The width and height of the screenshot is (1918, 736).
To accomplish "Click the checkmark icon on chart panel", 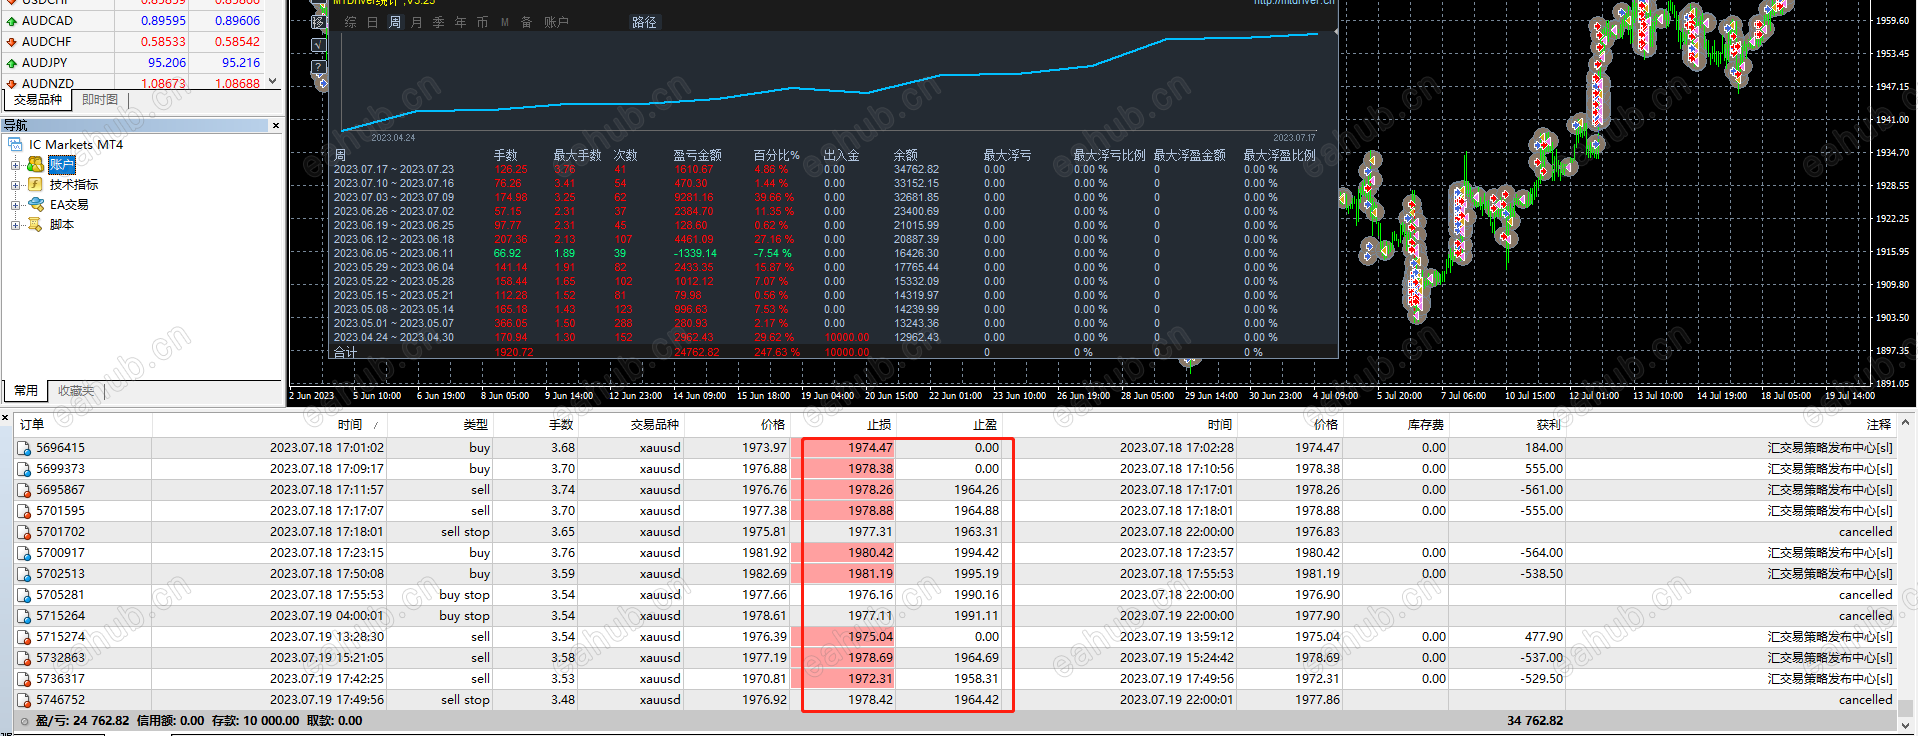I will click(x=318, y=45).
